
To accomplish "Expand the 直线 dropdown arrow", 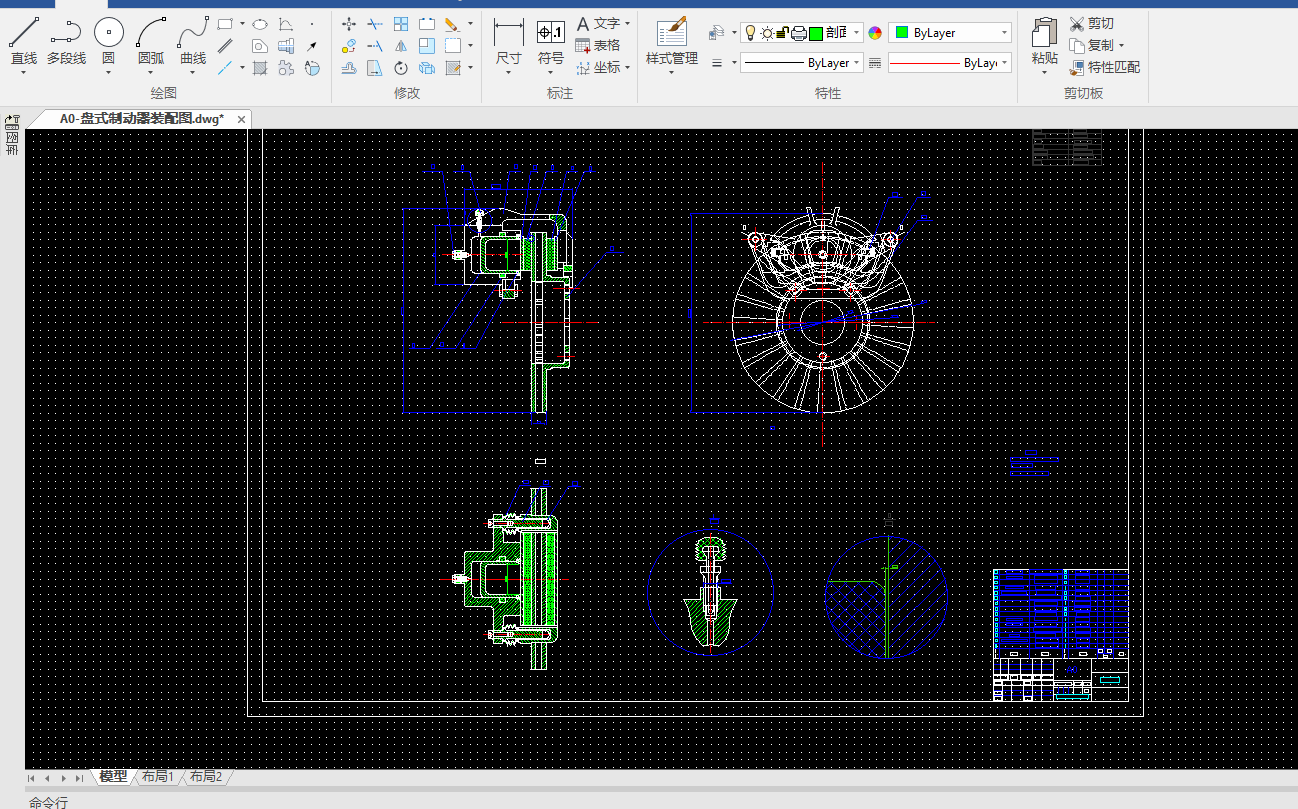I will [23, 72].
